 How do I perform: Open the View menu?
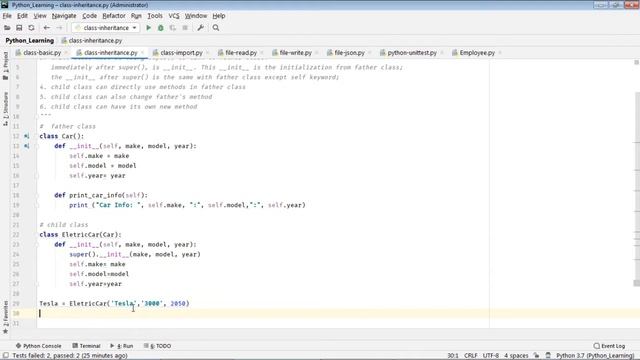[40, 16]
